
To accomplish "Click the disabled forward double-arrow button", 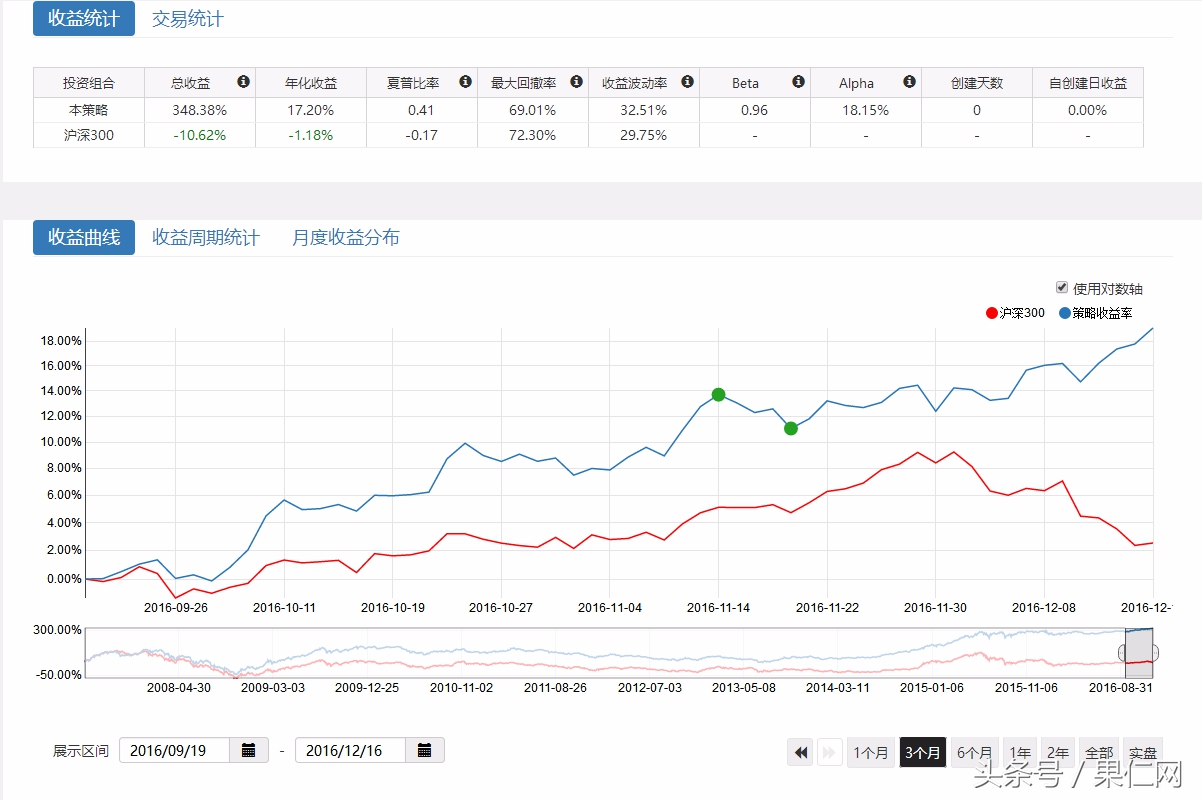I will coord(830,752).
